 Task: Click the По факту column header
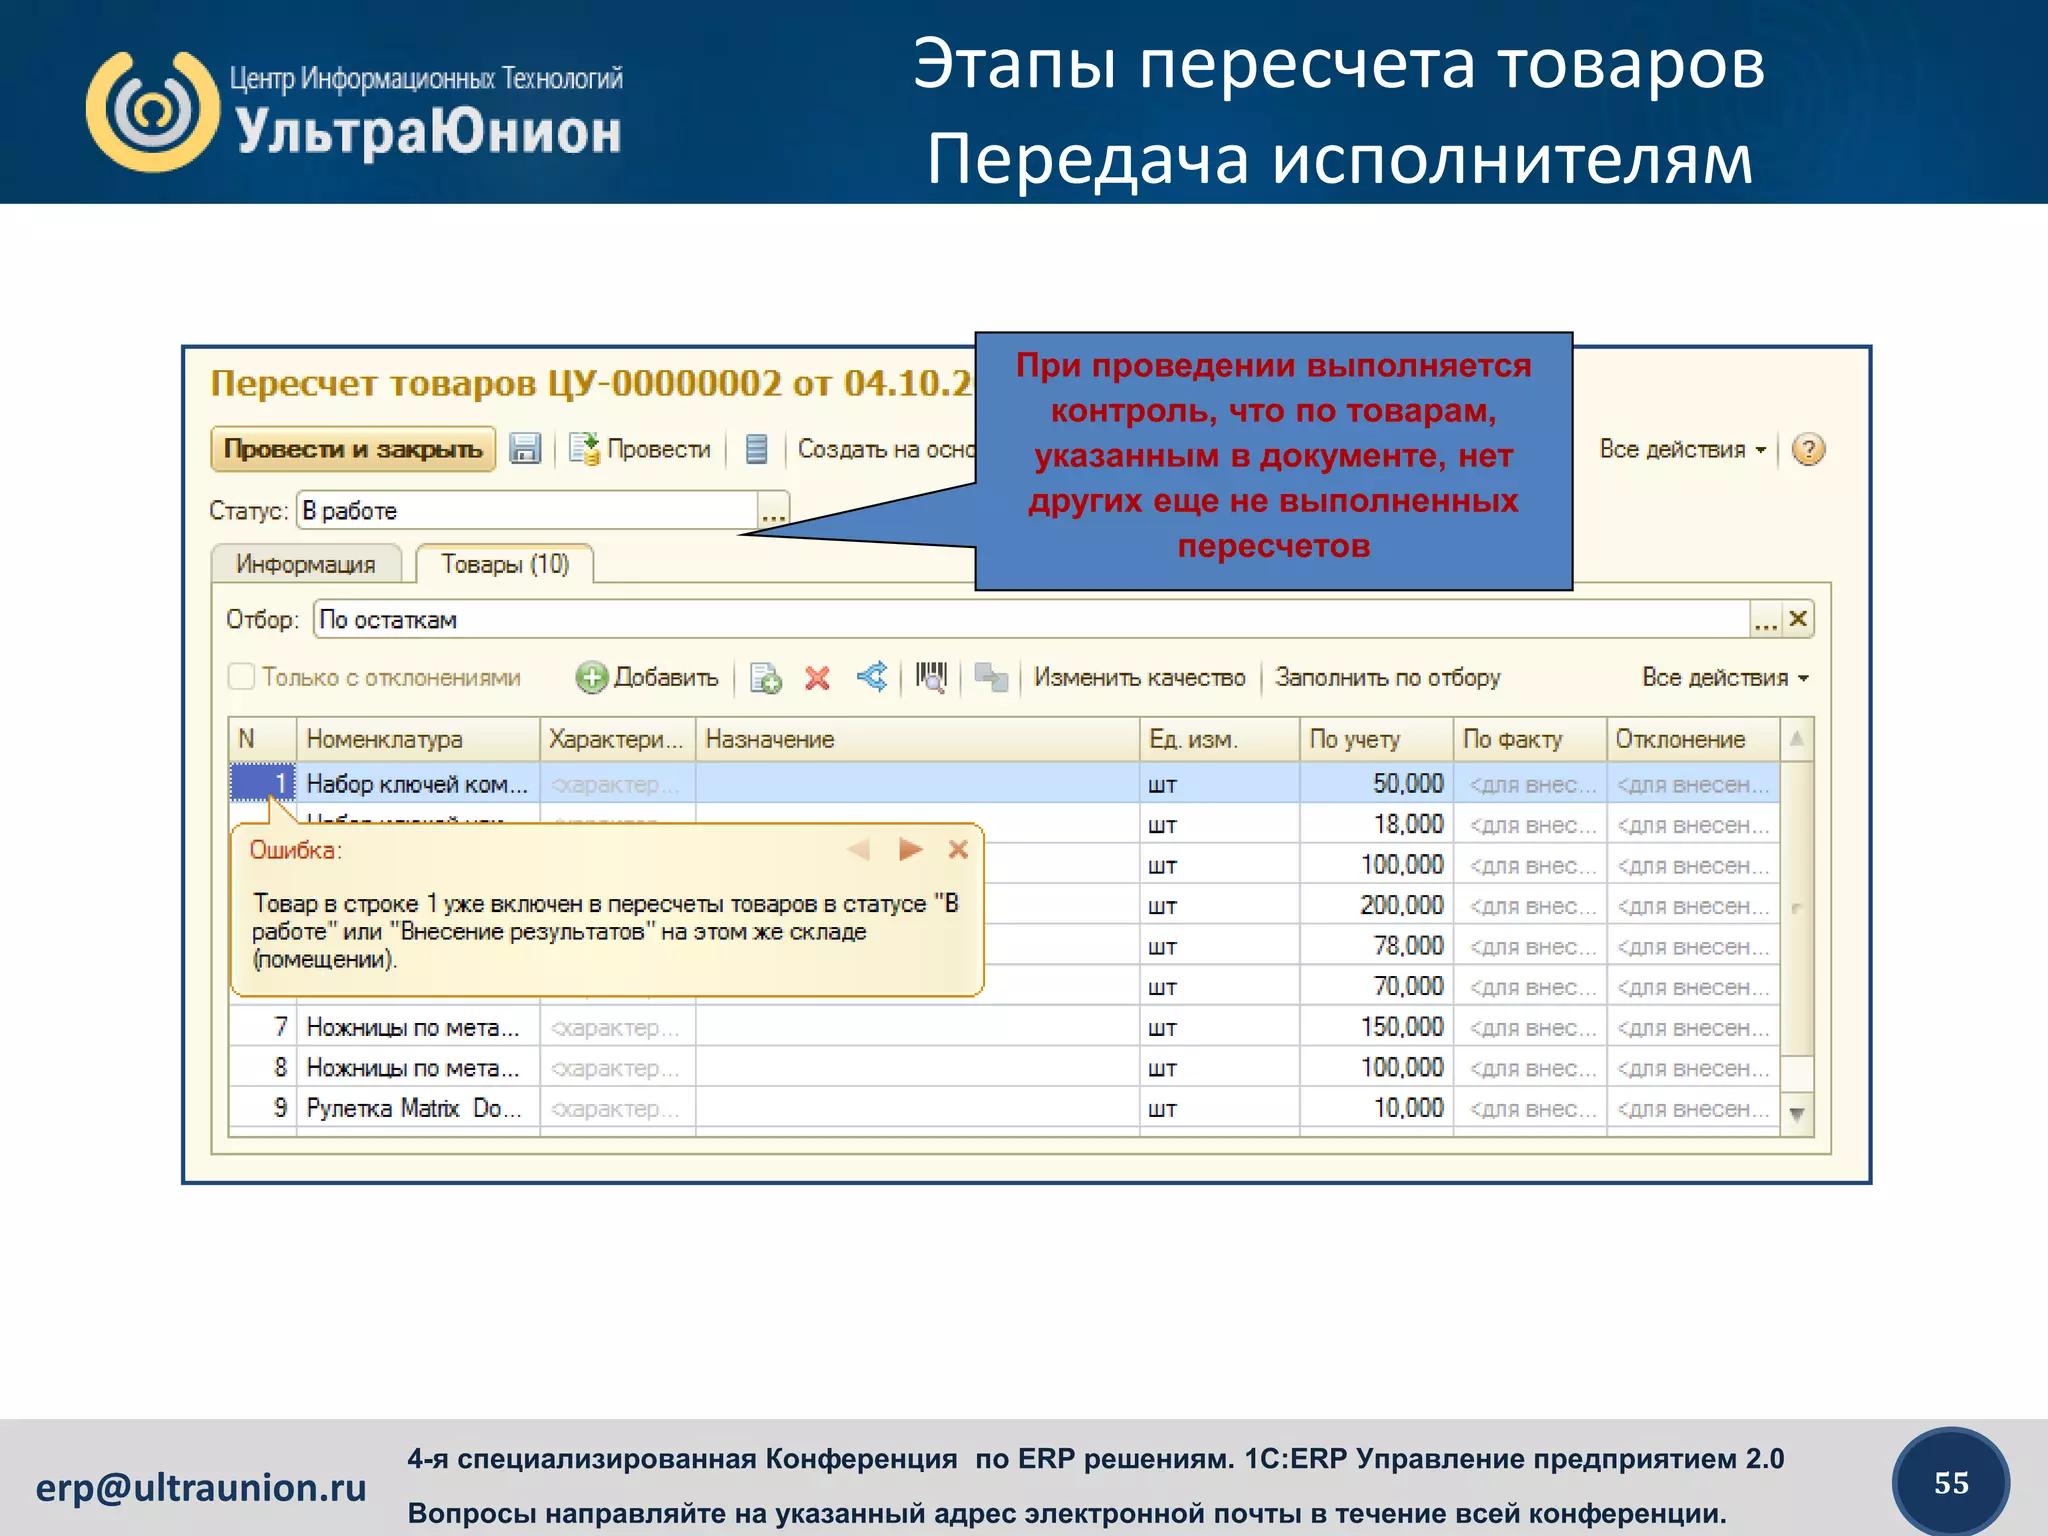(x=1530, y=739)
